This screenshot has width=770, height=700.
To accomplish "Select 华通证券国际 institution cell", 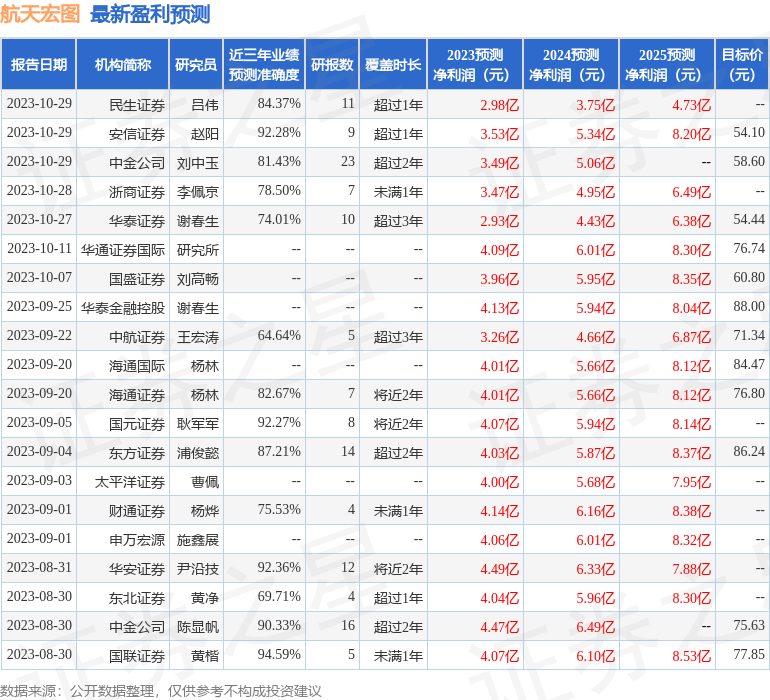I will pyautogui.click(x=123, y=250).
